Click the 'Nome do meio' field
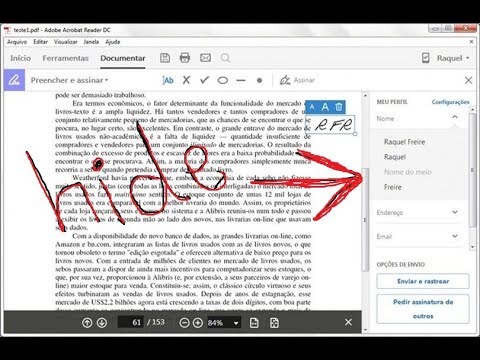 408,172
